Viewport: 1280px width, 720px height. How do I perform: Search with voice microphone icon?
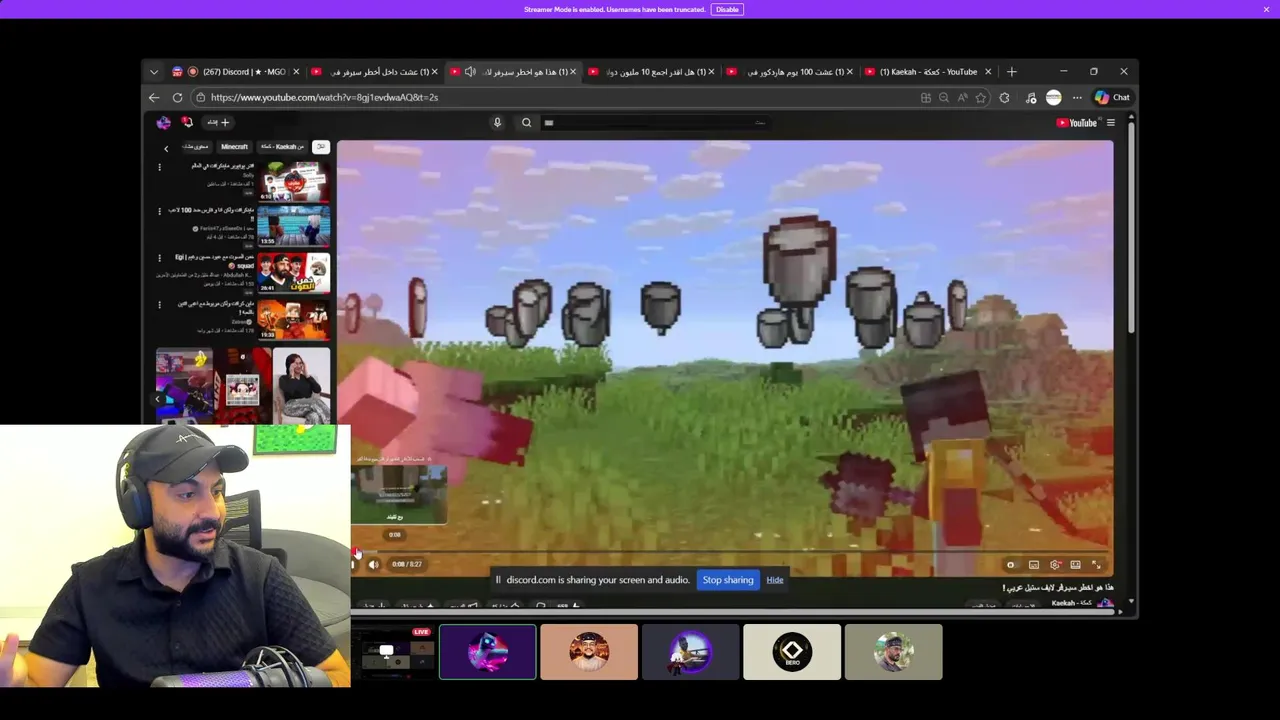click(x=497, y=122)
